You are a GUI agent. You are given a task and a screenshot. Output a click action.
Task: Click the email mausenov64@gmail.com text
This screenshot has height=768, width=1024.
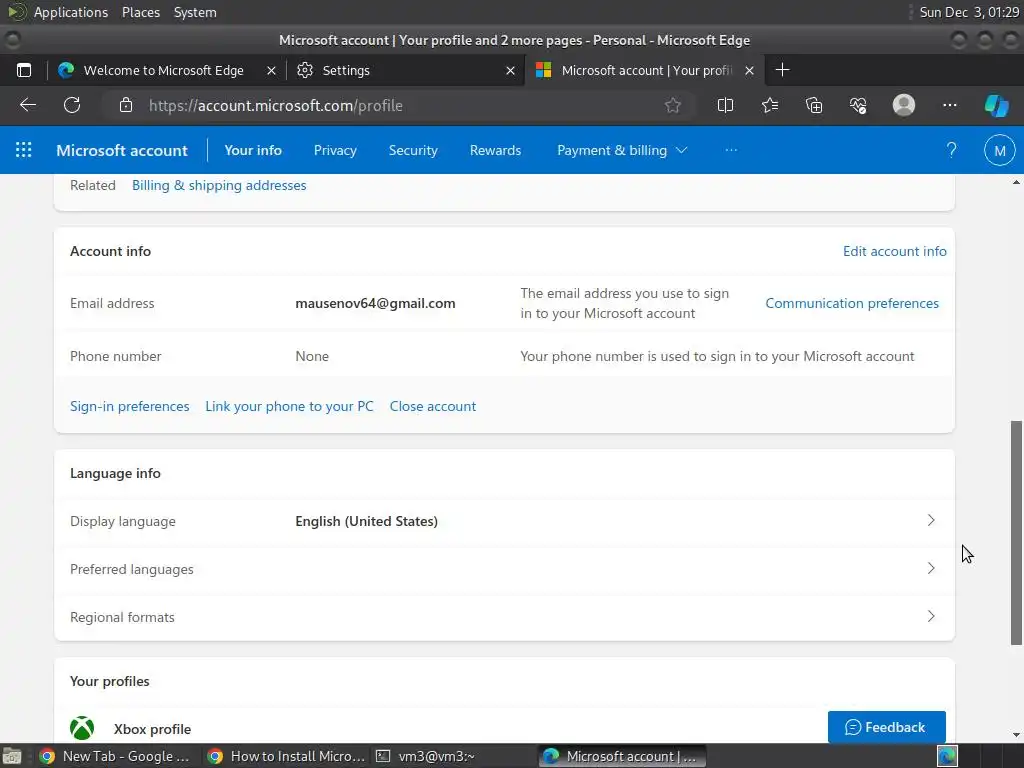coord(375,304)
